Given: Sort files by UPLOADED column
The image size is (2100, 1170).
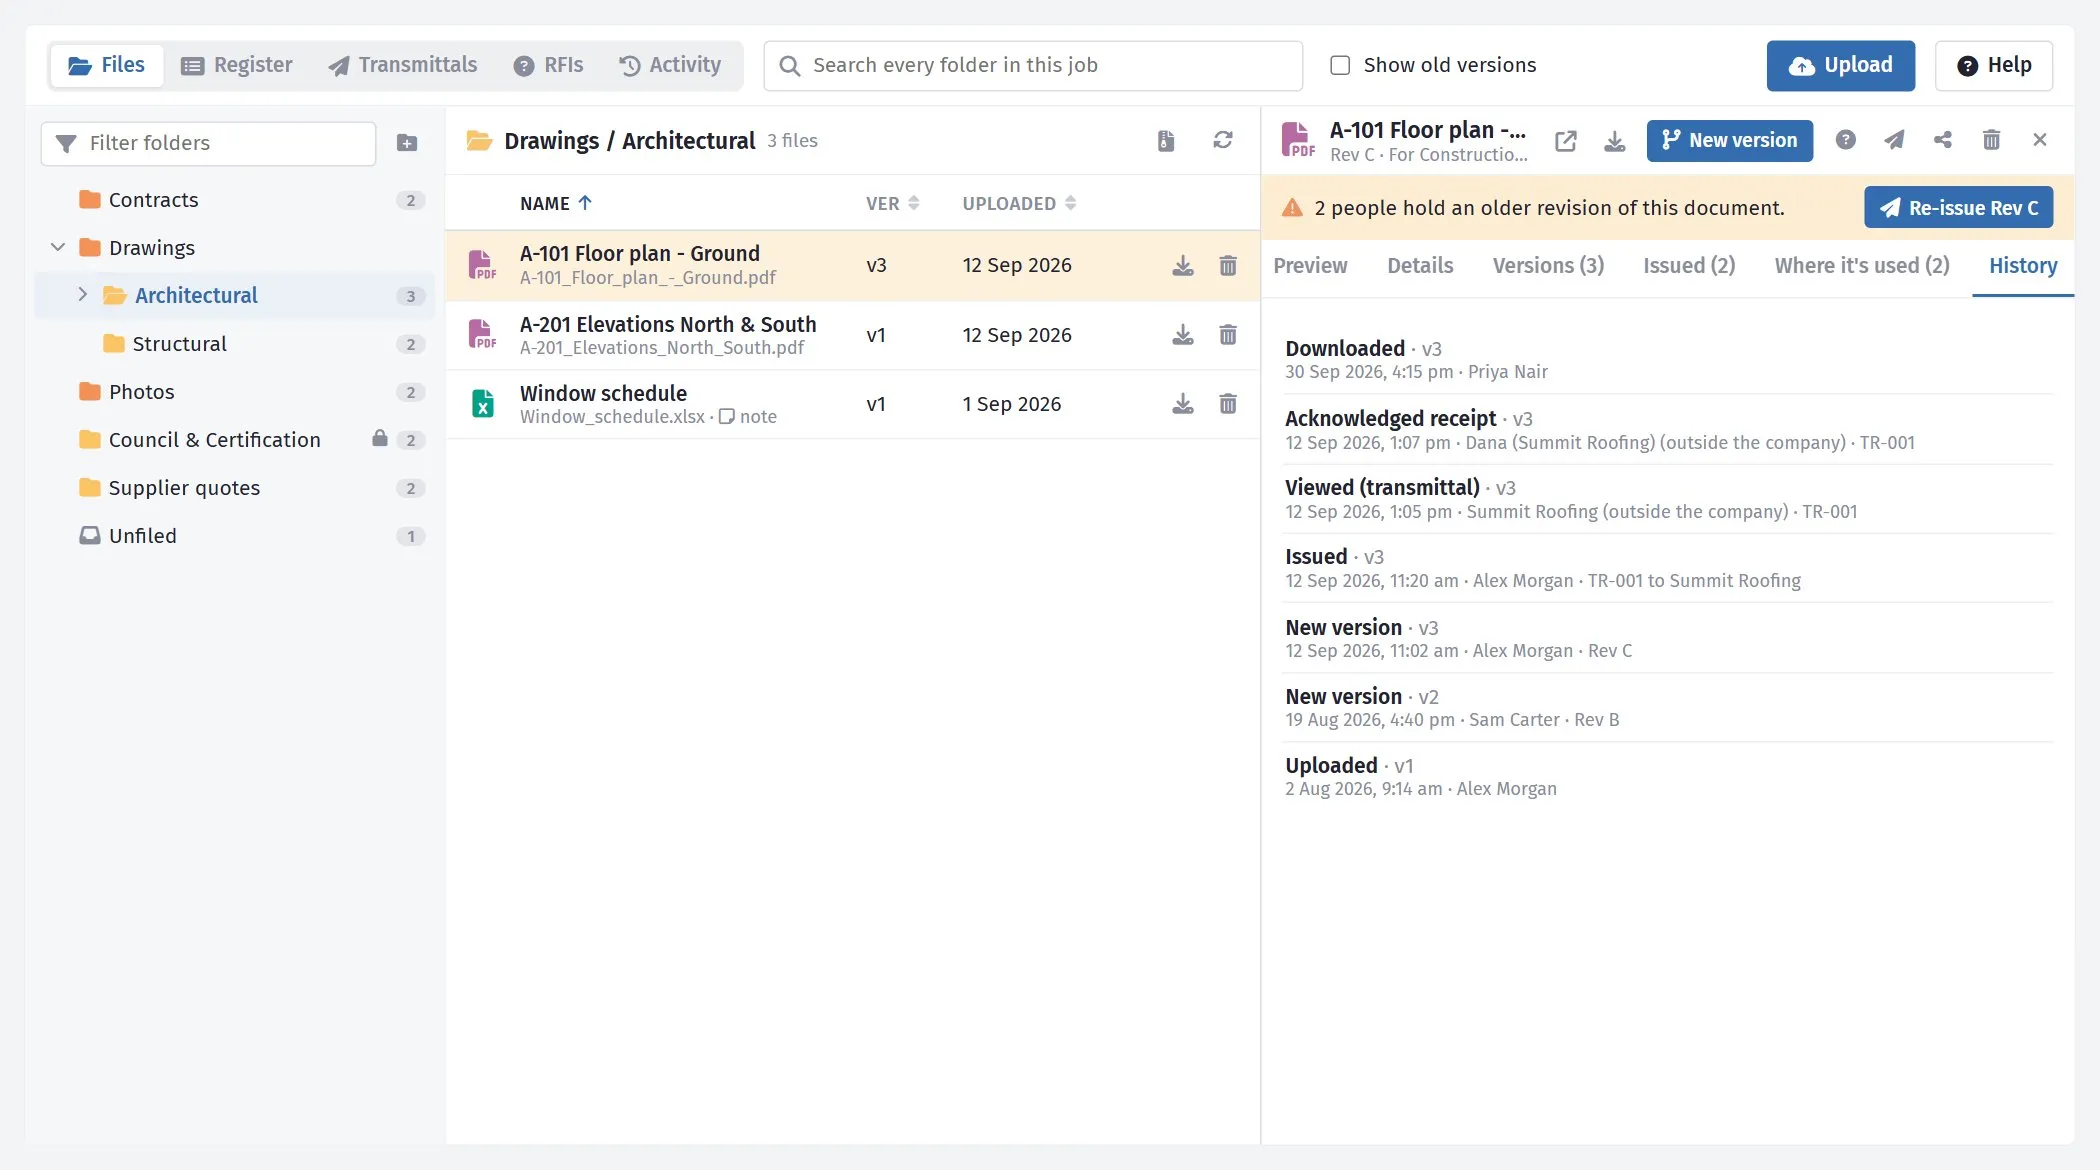Looking at the screenshot, I should point(1019,203).
